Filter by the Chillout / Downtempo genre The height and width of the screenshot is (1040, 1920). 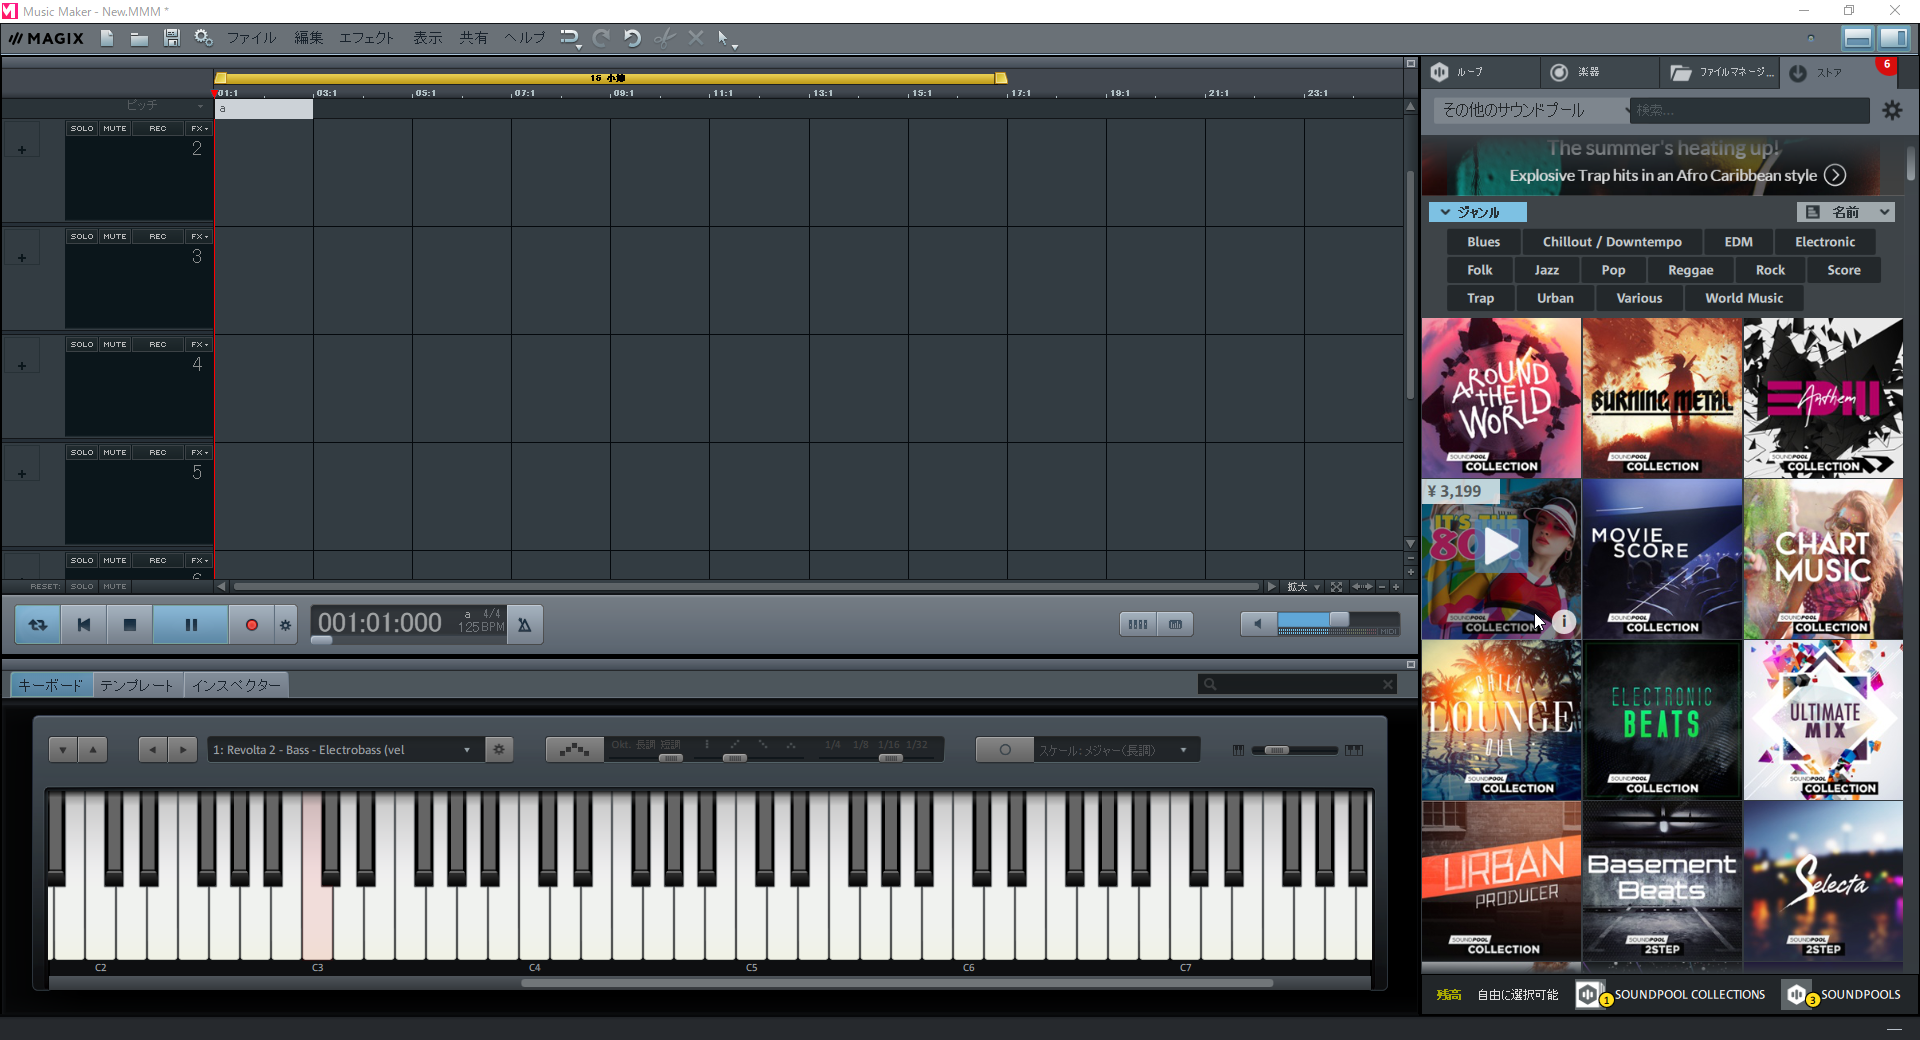(1612, 242)
